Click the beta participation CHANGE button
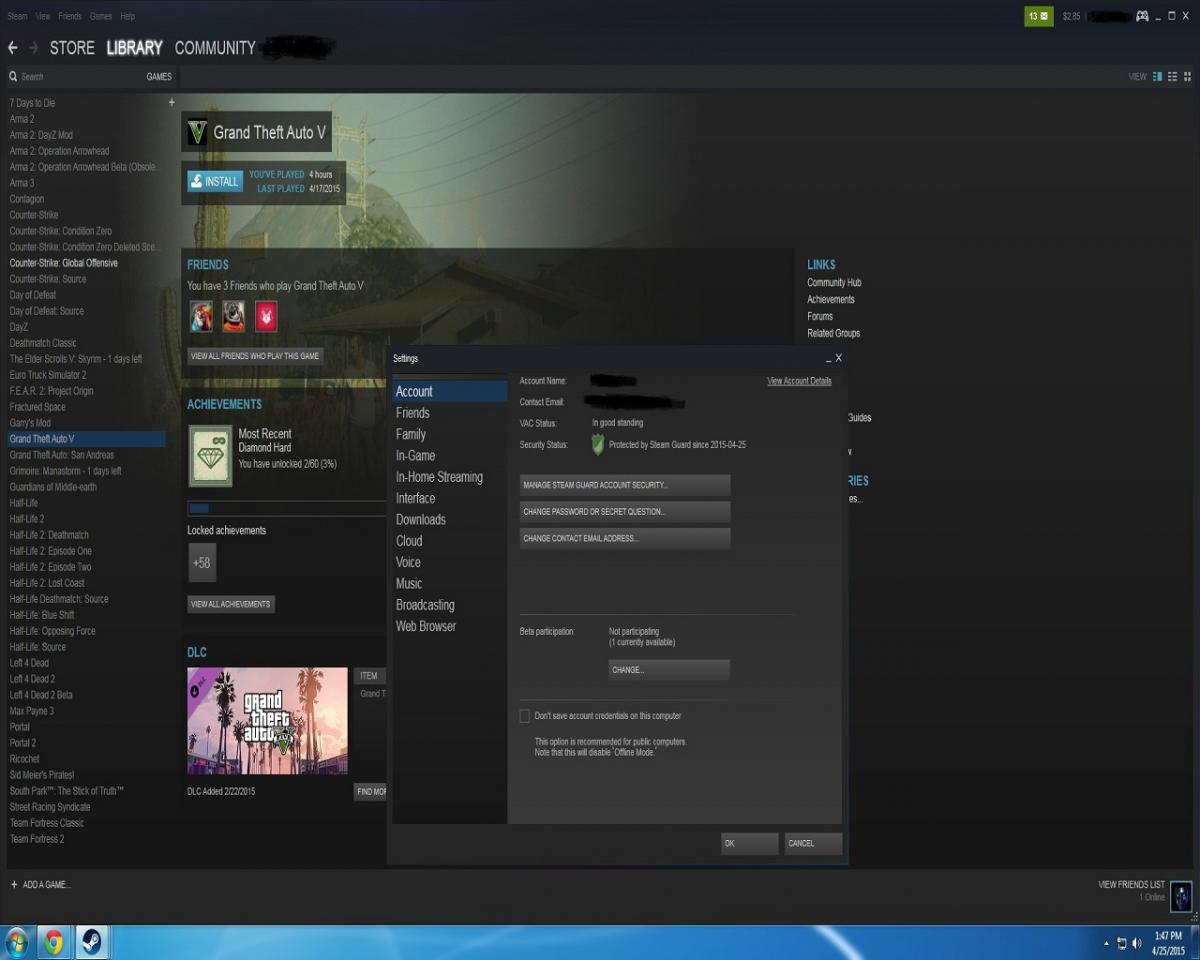 pos(669,670)
